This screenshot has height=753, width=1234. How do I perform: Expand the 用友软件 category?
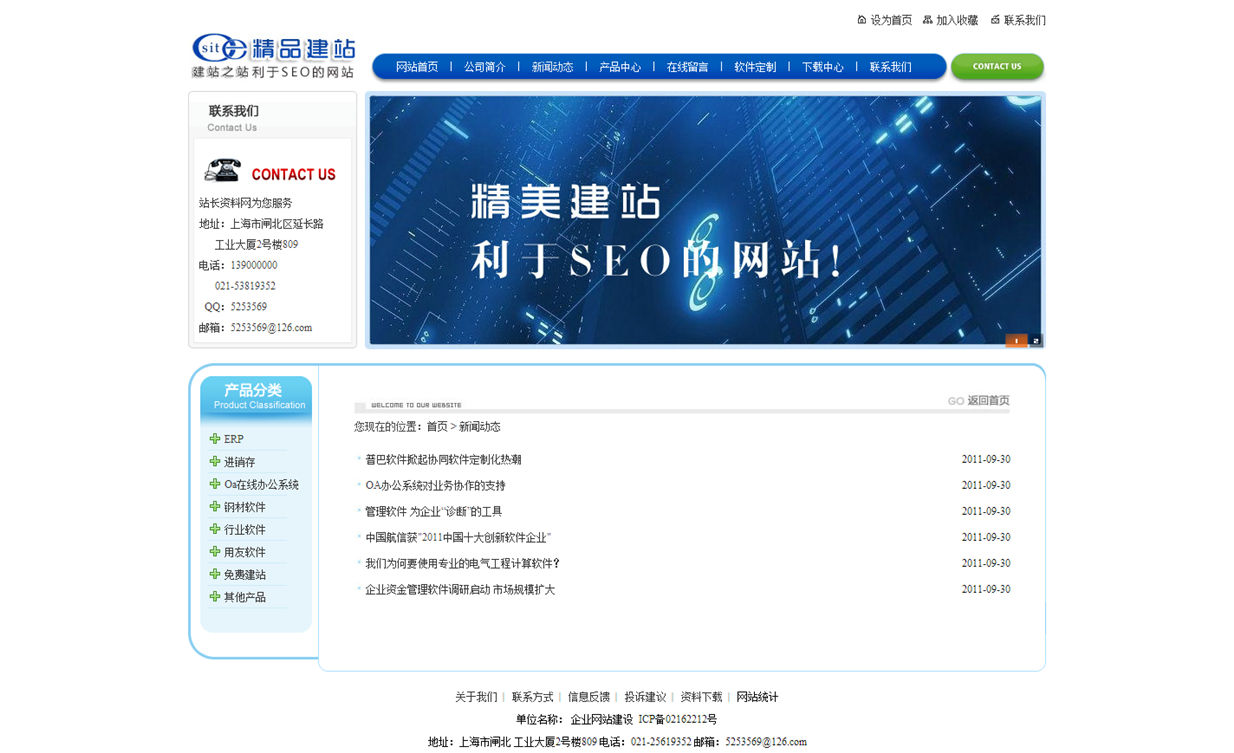pos(244,552)
